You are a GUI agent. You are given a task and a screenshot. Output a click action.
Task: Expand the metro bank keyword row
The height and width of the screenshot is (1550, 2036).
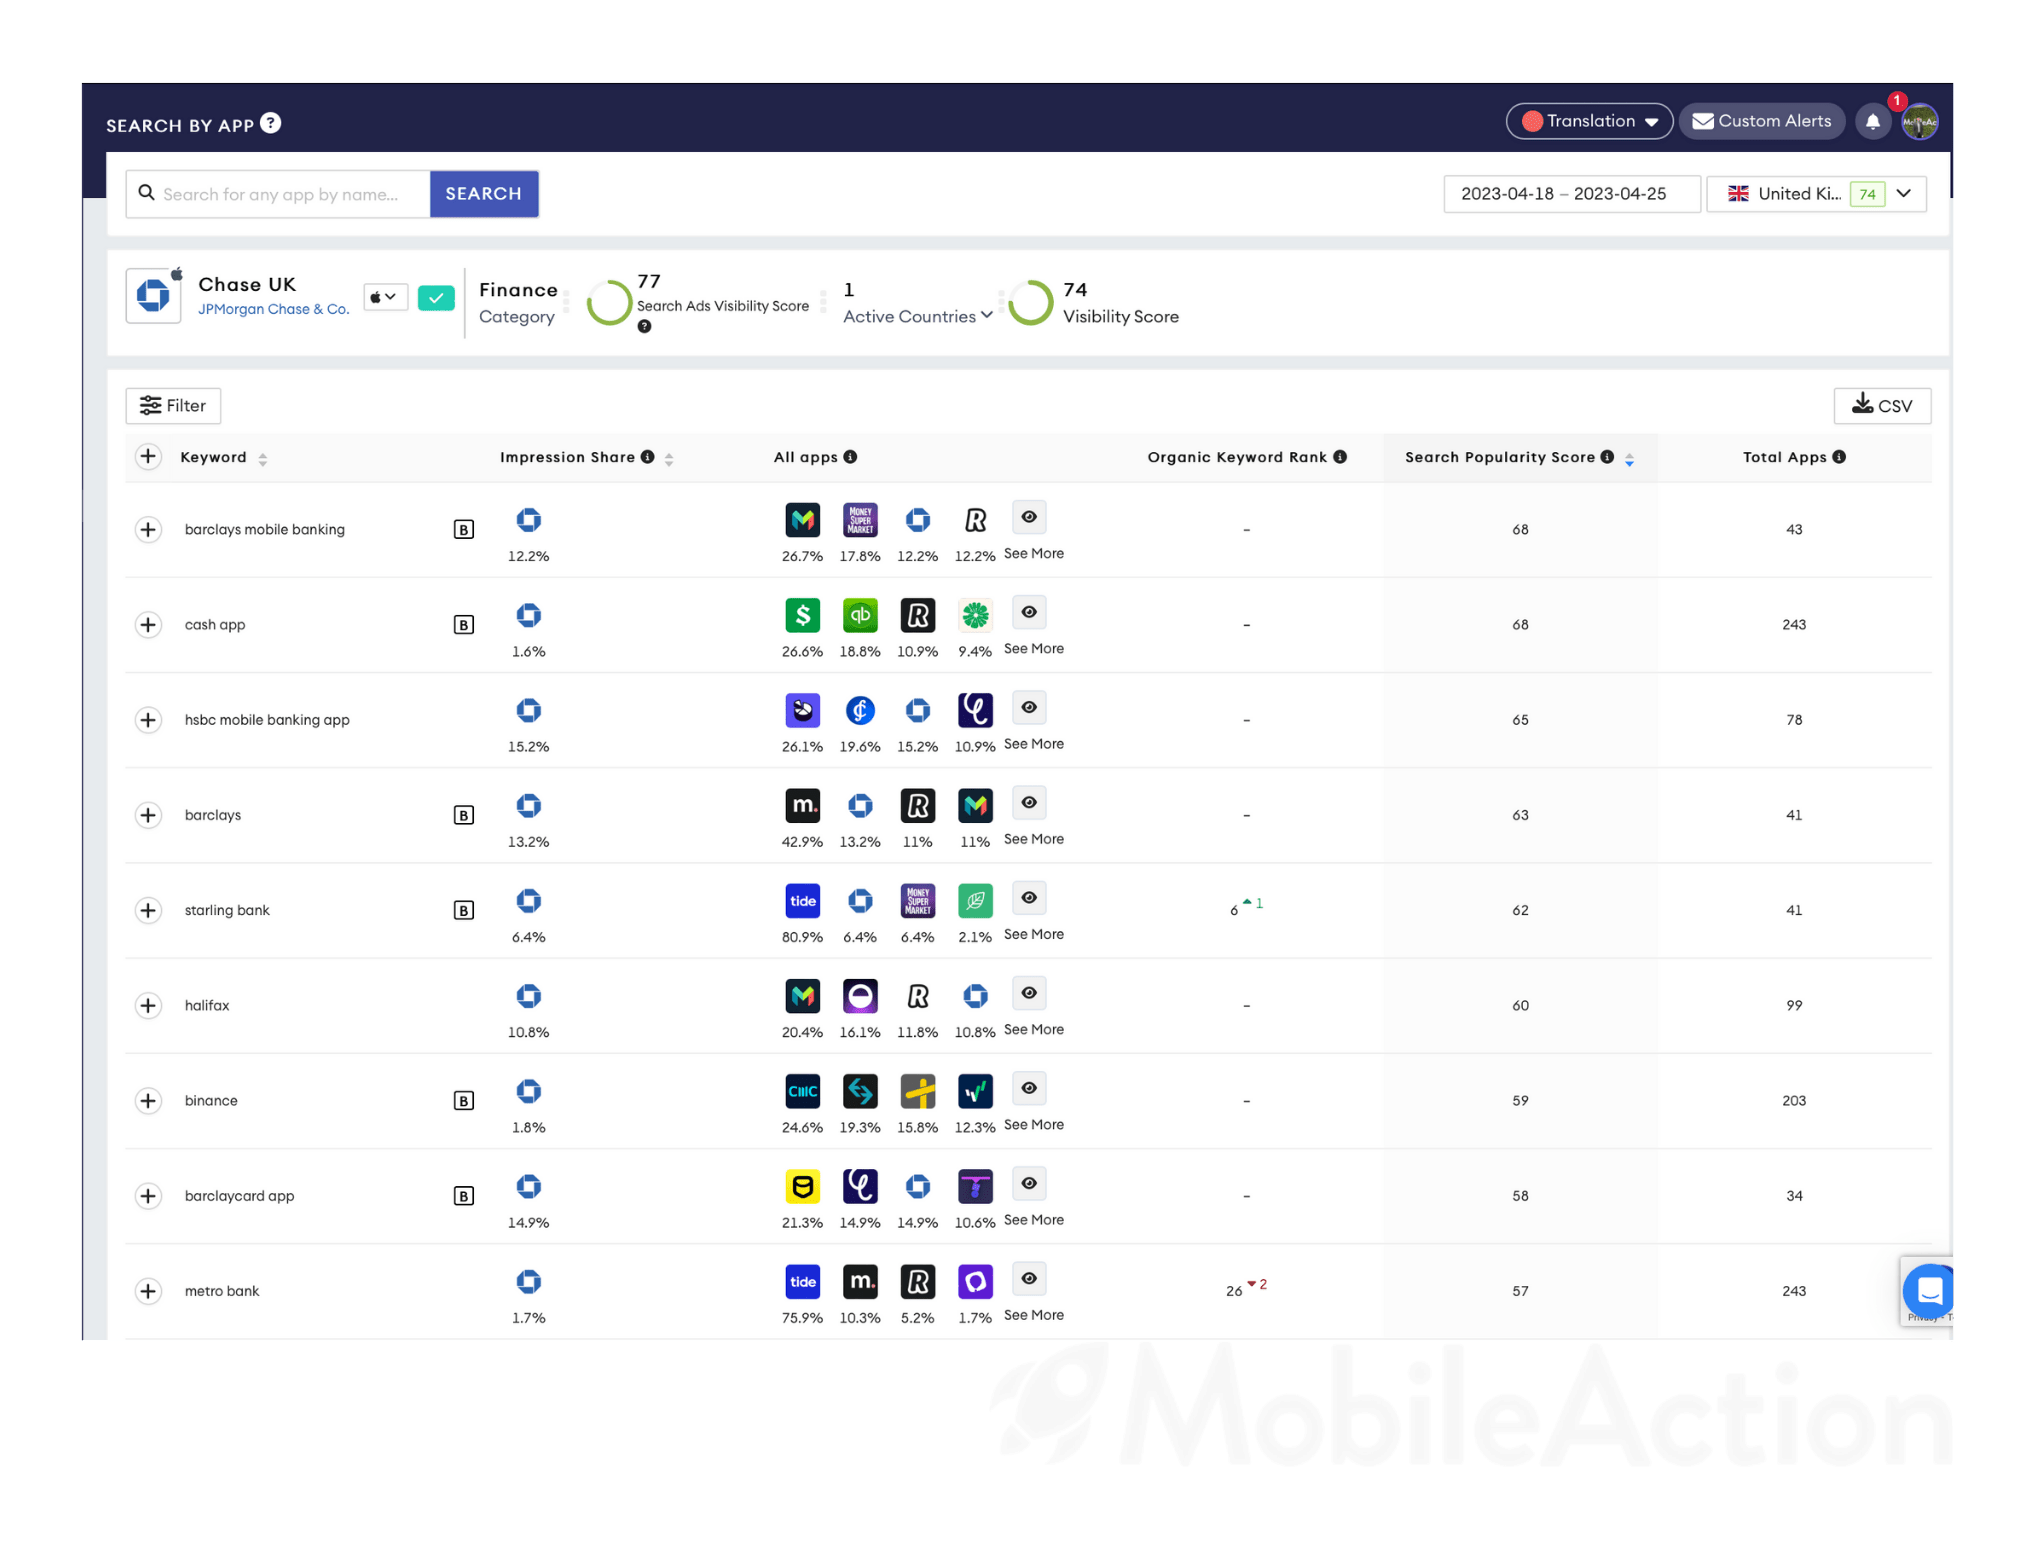coord(148,1292)
